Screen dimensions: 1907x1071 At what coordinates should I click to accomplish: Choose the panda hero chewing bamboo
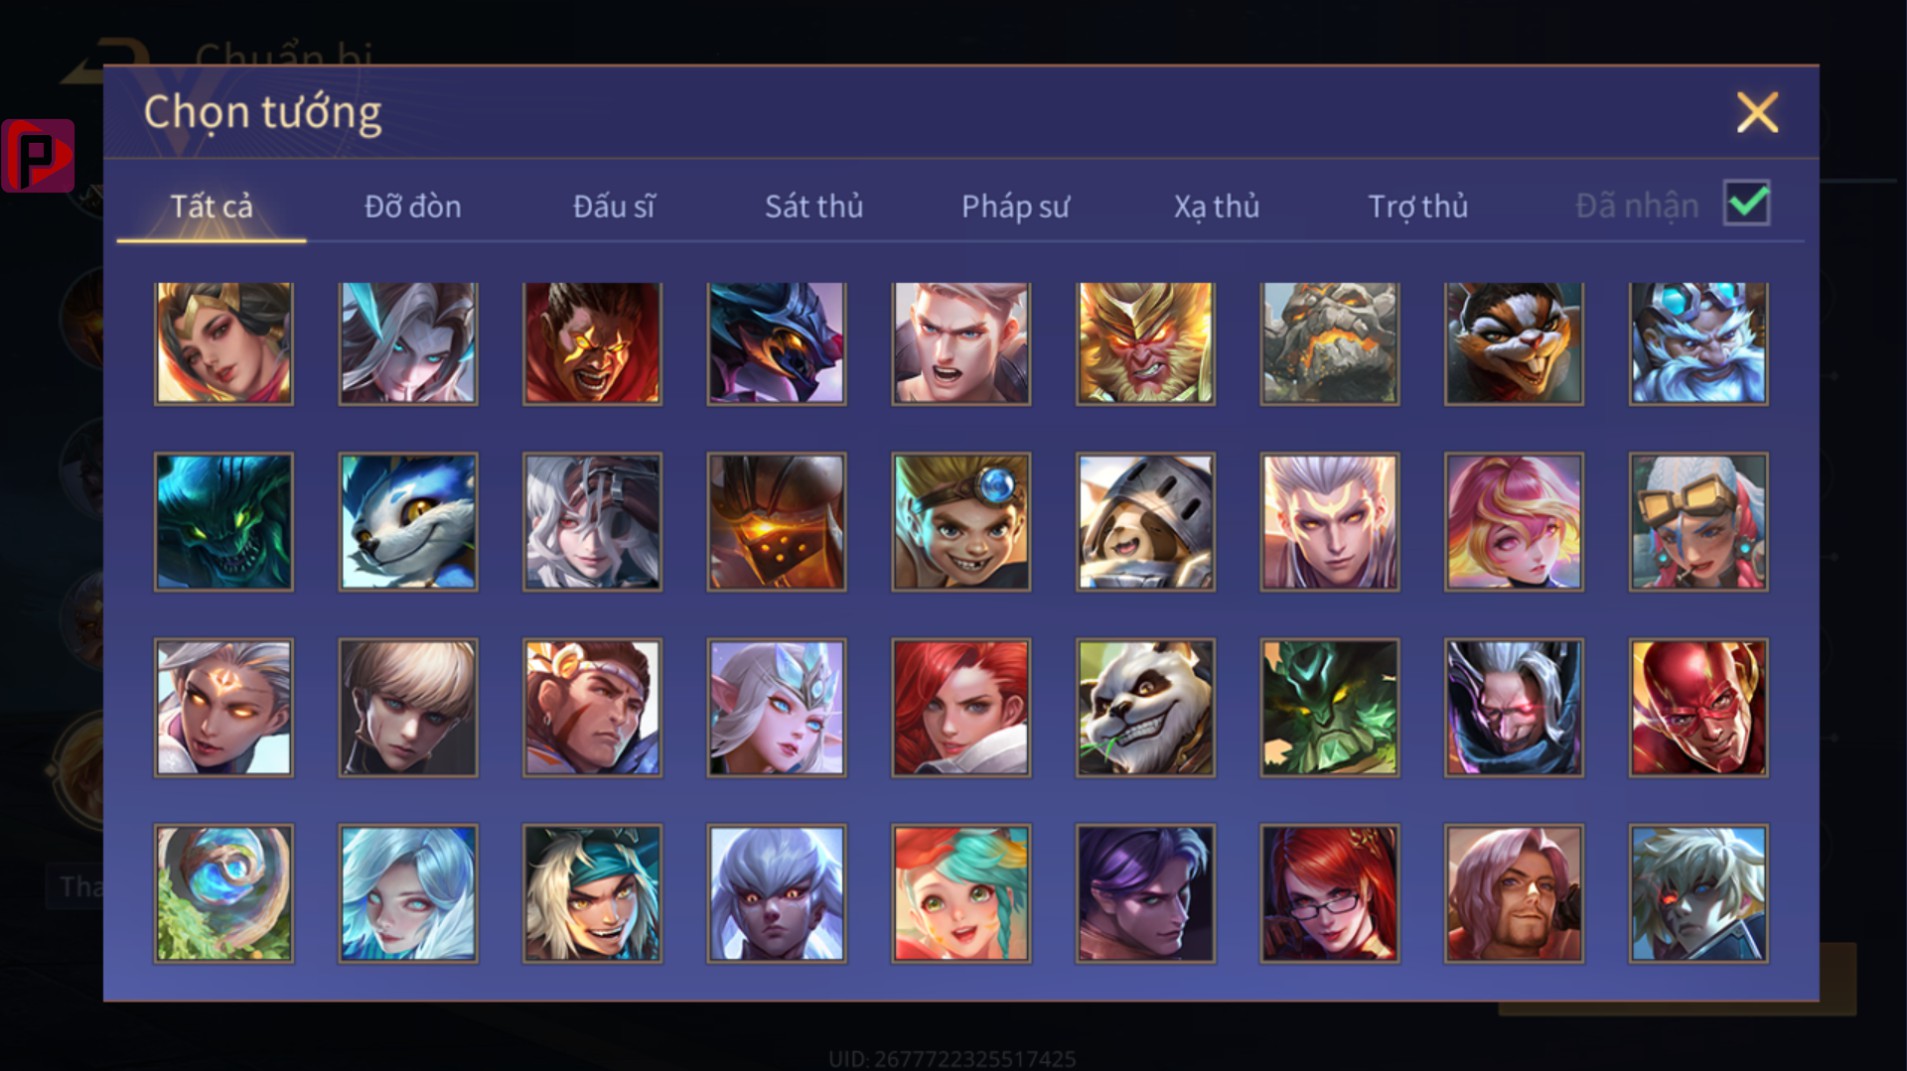[x=1145, y=707]
